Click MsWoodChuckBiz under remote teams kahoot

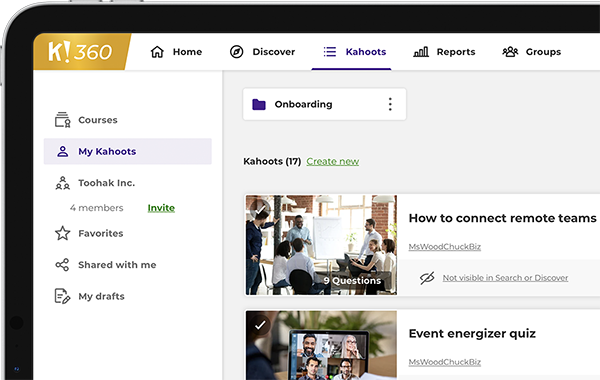[445, 247]
